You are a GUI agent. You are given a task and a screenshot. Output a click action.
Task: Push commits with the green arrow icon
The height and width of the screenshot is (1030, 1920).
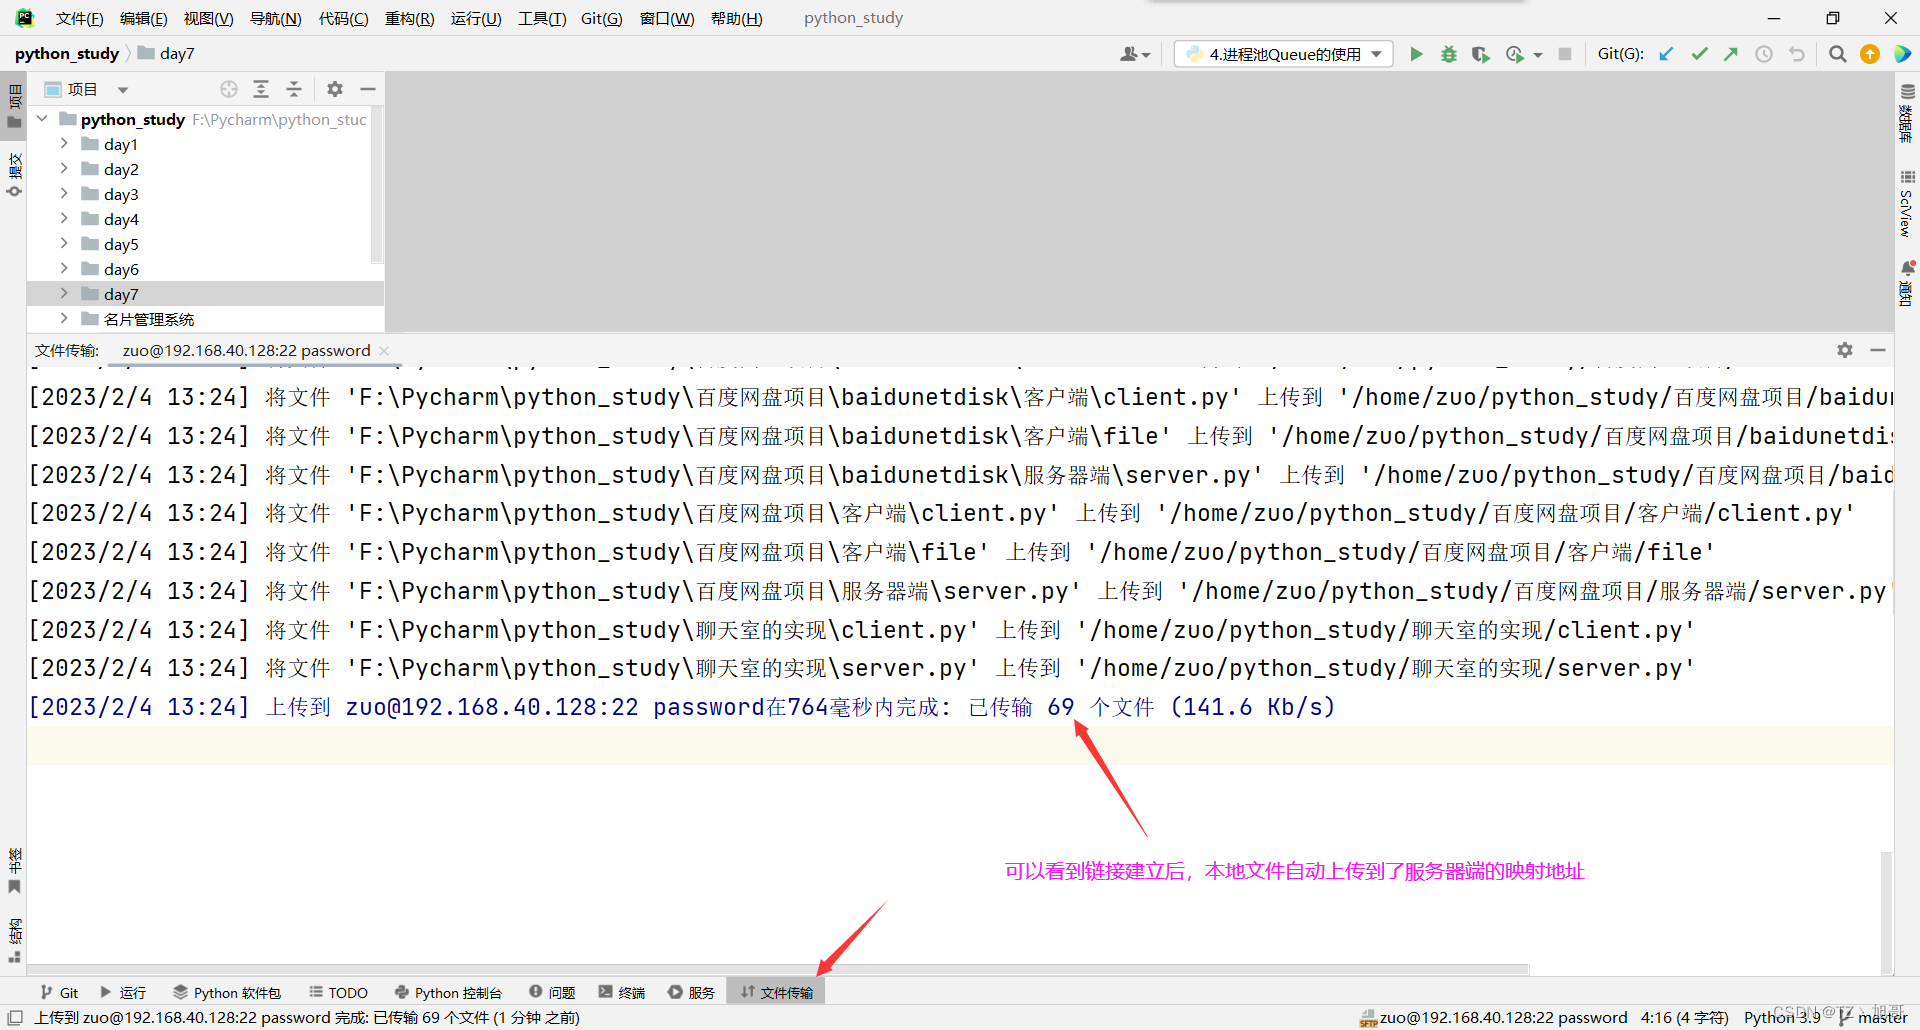(1731, 54)
